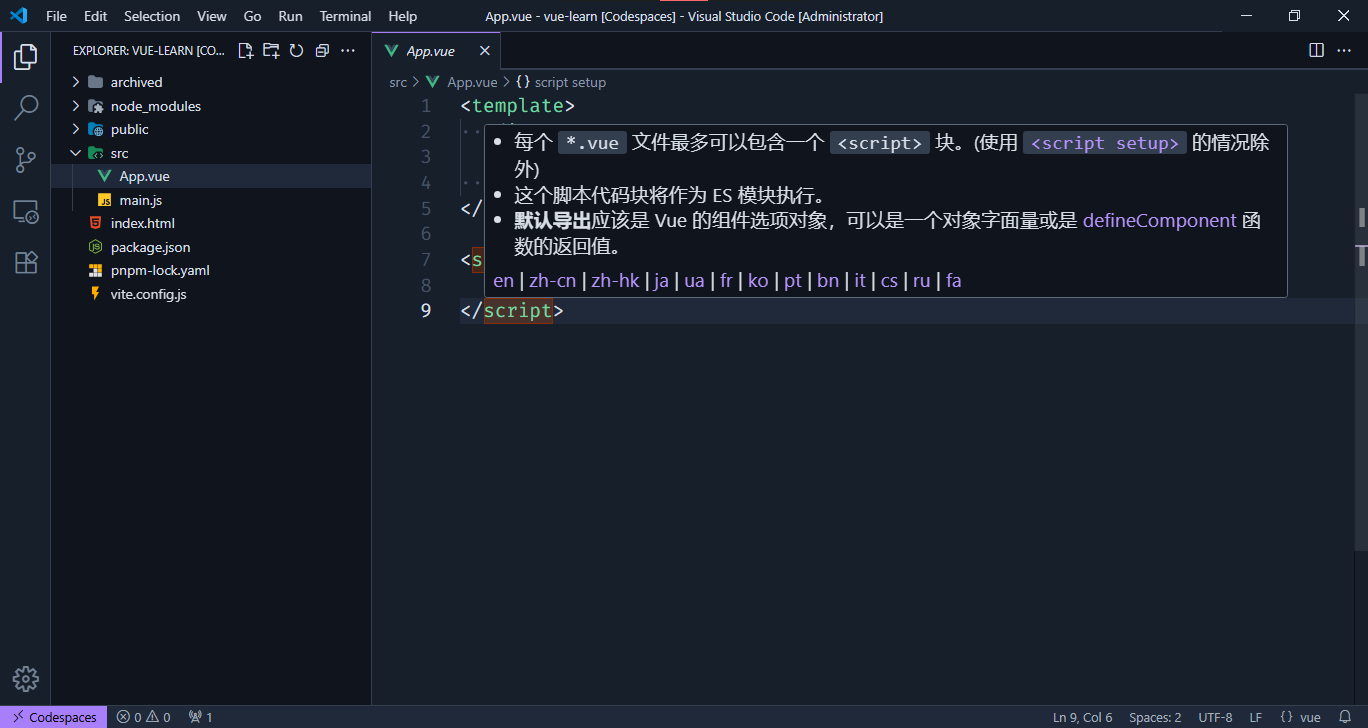Open the Go menu
1368x728 pixels.
[x=253, y=16]
